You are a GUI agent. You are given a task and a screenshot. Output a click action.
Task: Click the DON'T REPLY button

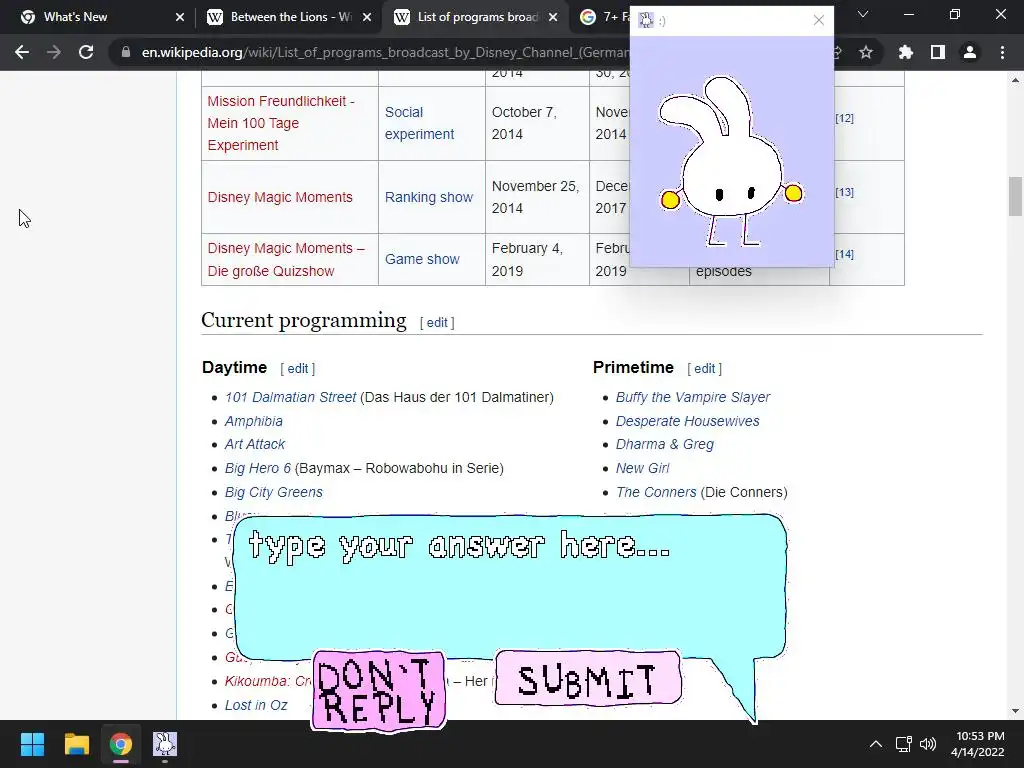(x=379, y=690)
